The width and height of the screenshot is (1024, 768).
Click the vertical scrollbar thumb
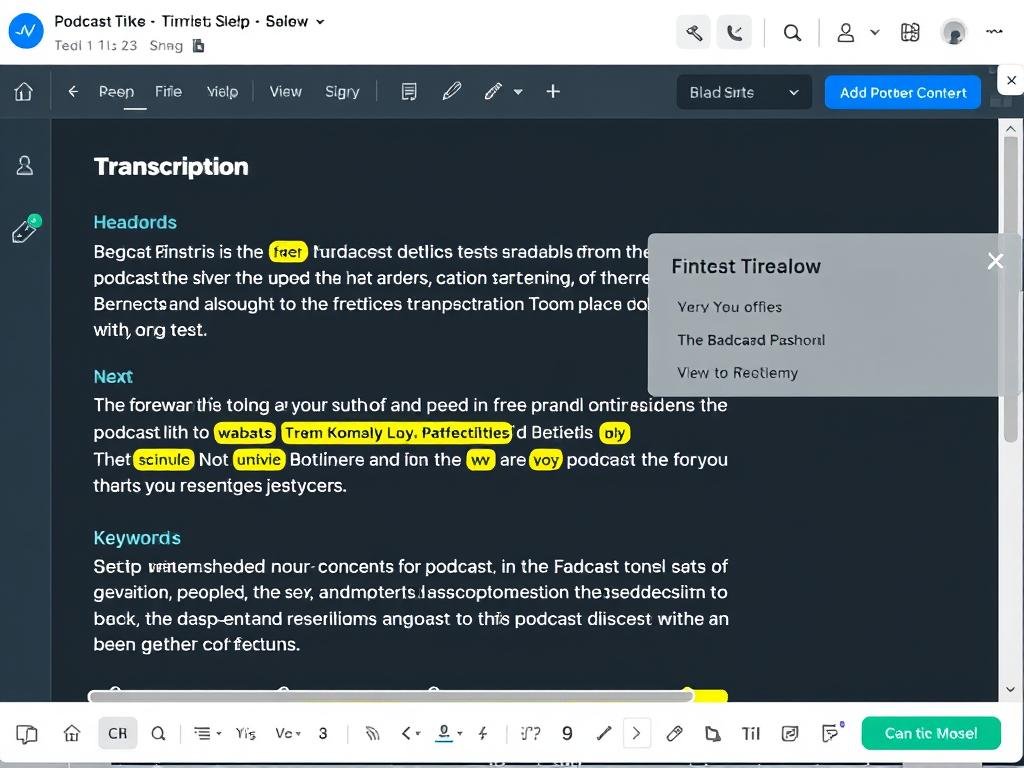click(x=1010, y=291)
